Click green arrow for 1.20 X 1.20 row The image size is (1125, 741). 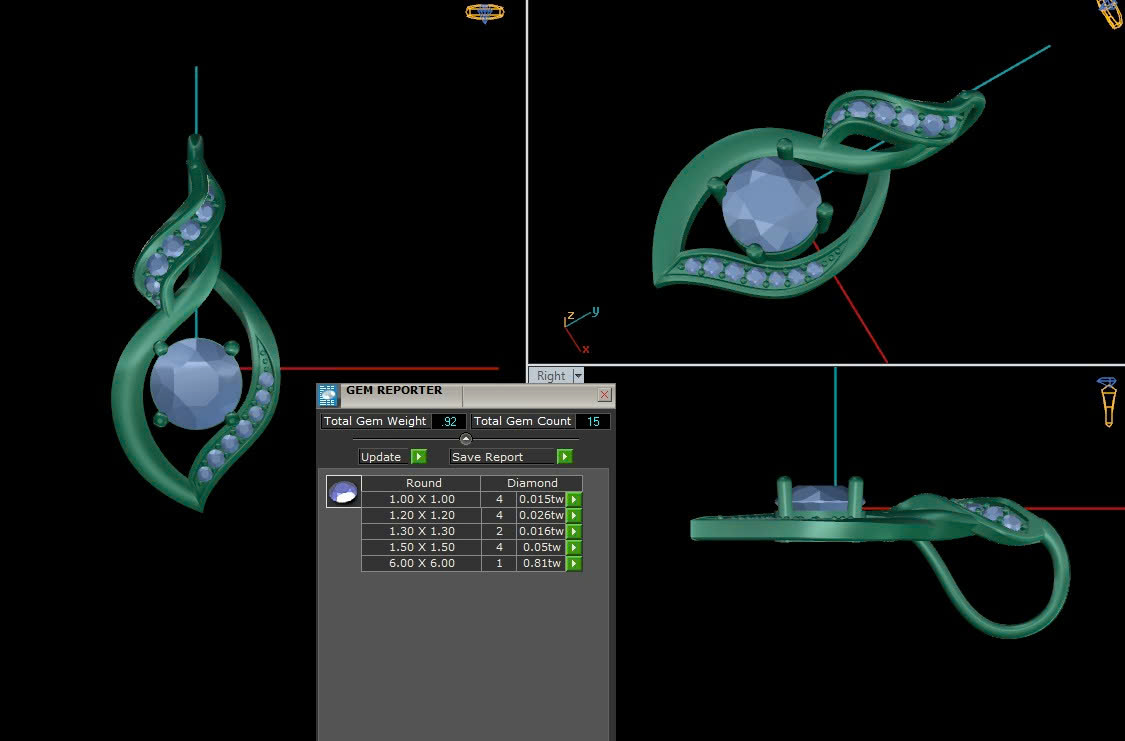click(574, 515)
